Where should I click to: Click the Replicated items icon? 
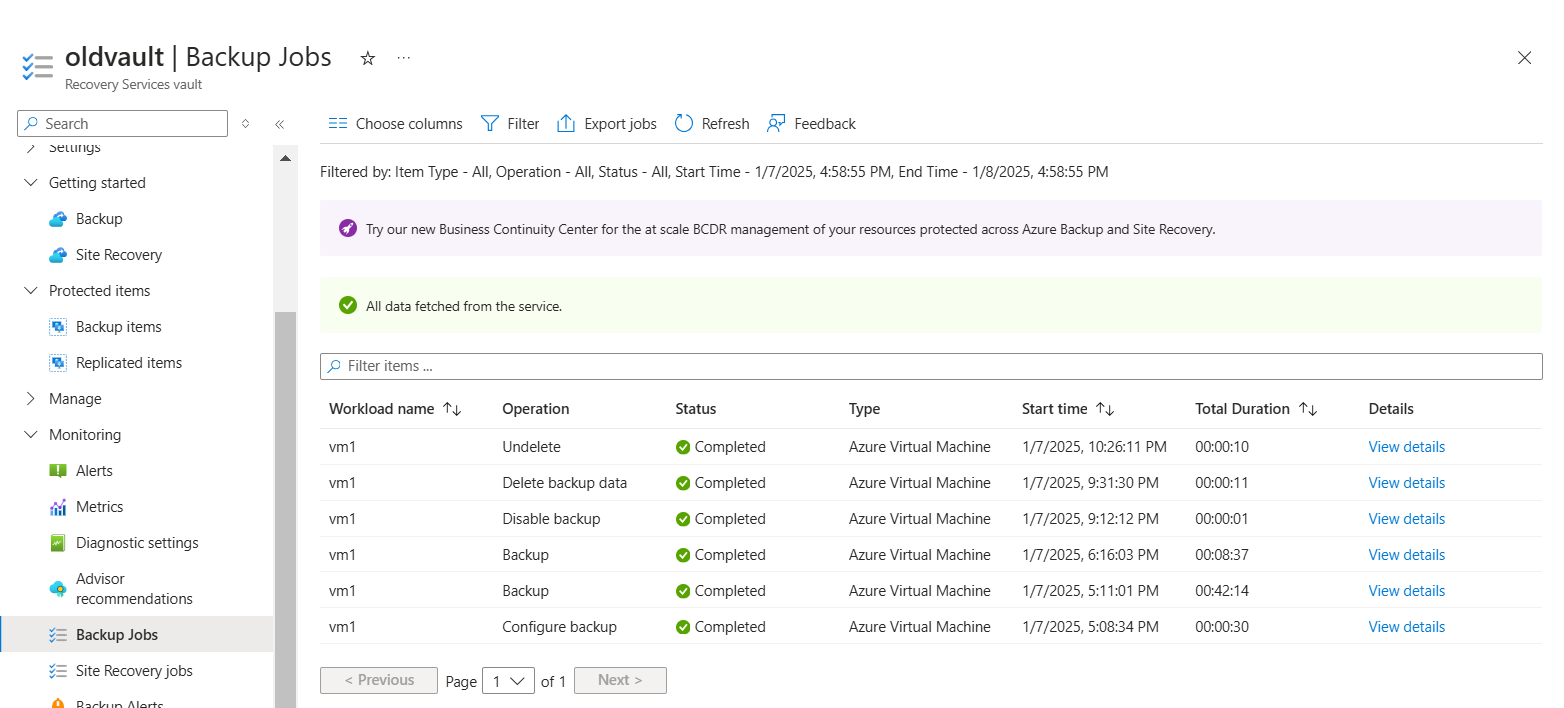coord(58,363)
